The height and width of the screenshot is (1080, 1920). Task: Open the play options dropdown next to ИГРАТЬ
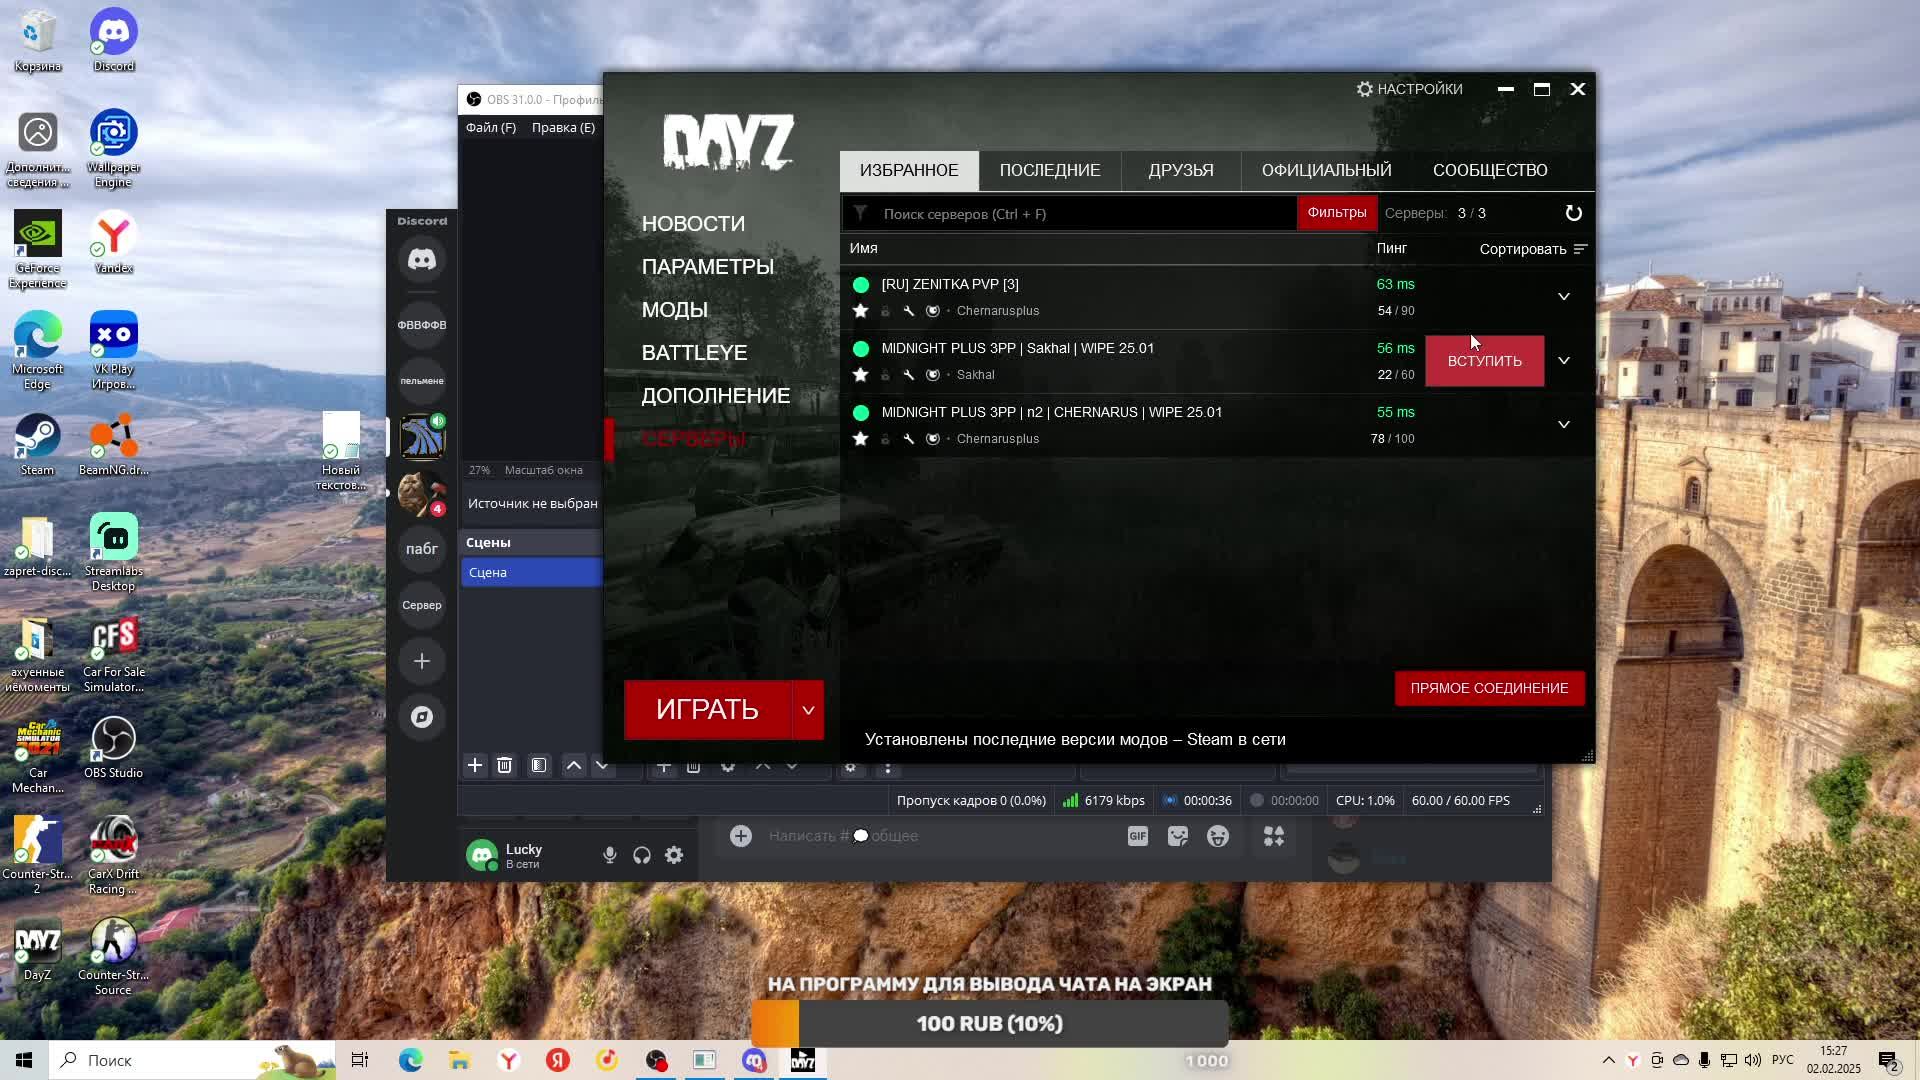point(808,710)
